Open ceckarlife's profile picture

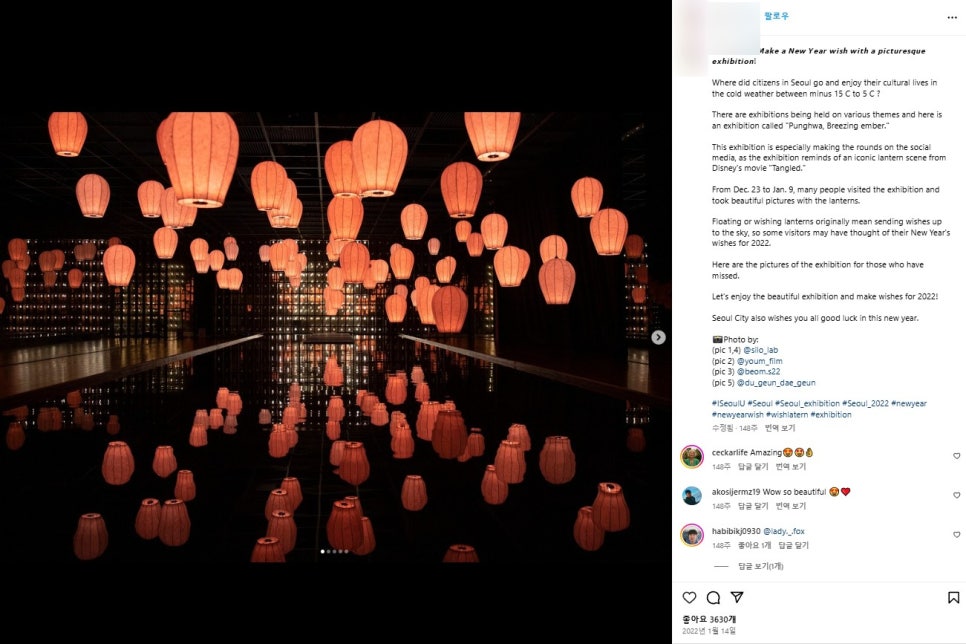pyautogui.click(x=692, y=457)
